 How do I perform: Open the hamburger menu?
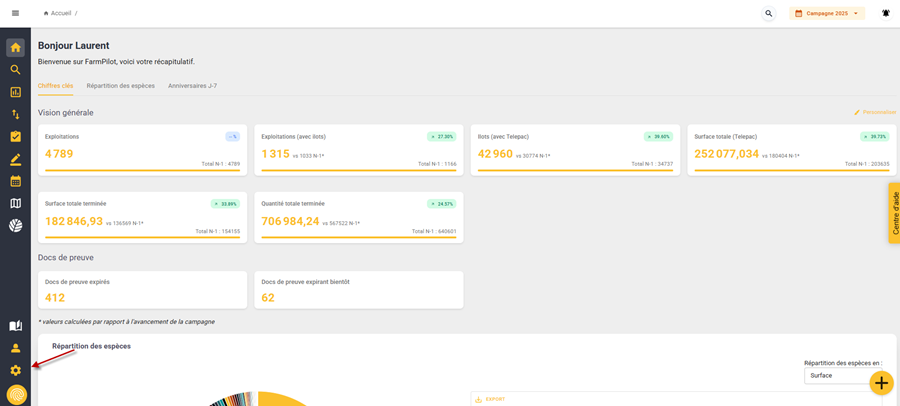click(x=15, y=13)
